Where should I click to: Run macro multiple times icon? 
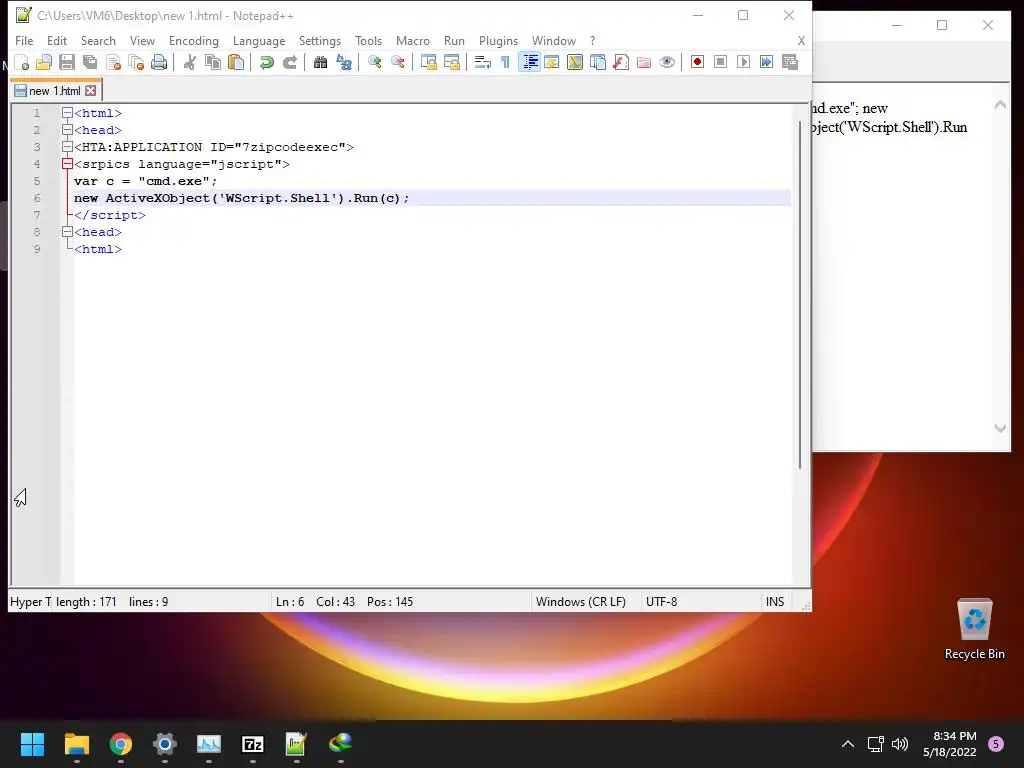pos(766,62)
